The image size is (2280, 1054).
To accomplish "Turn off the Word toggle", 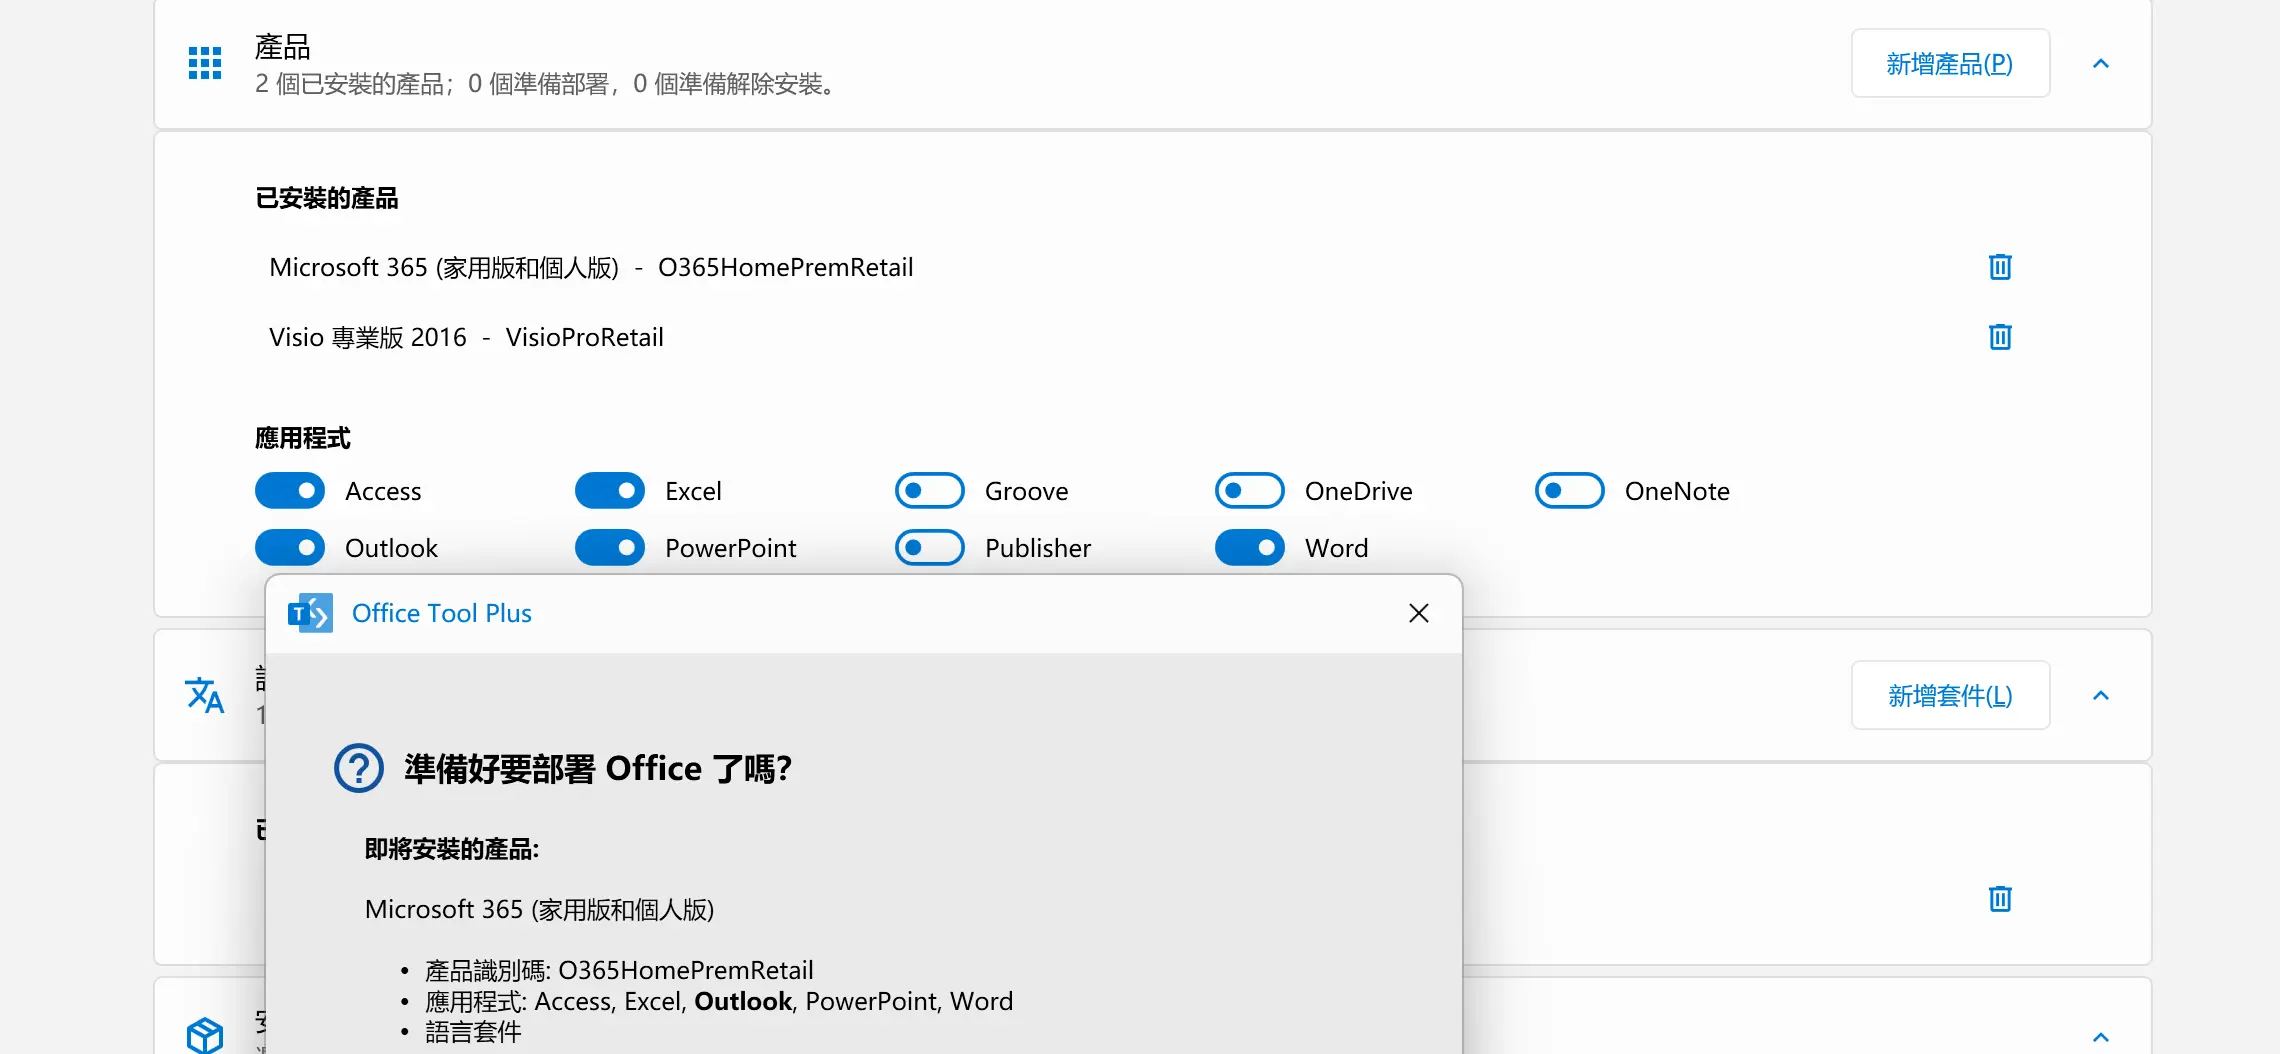I will click(1250, 548).
